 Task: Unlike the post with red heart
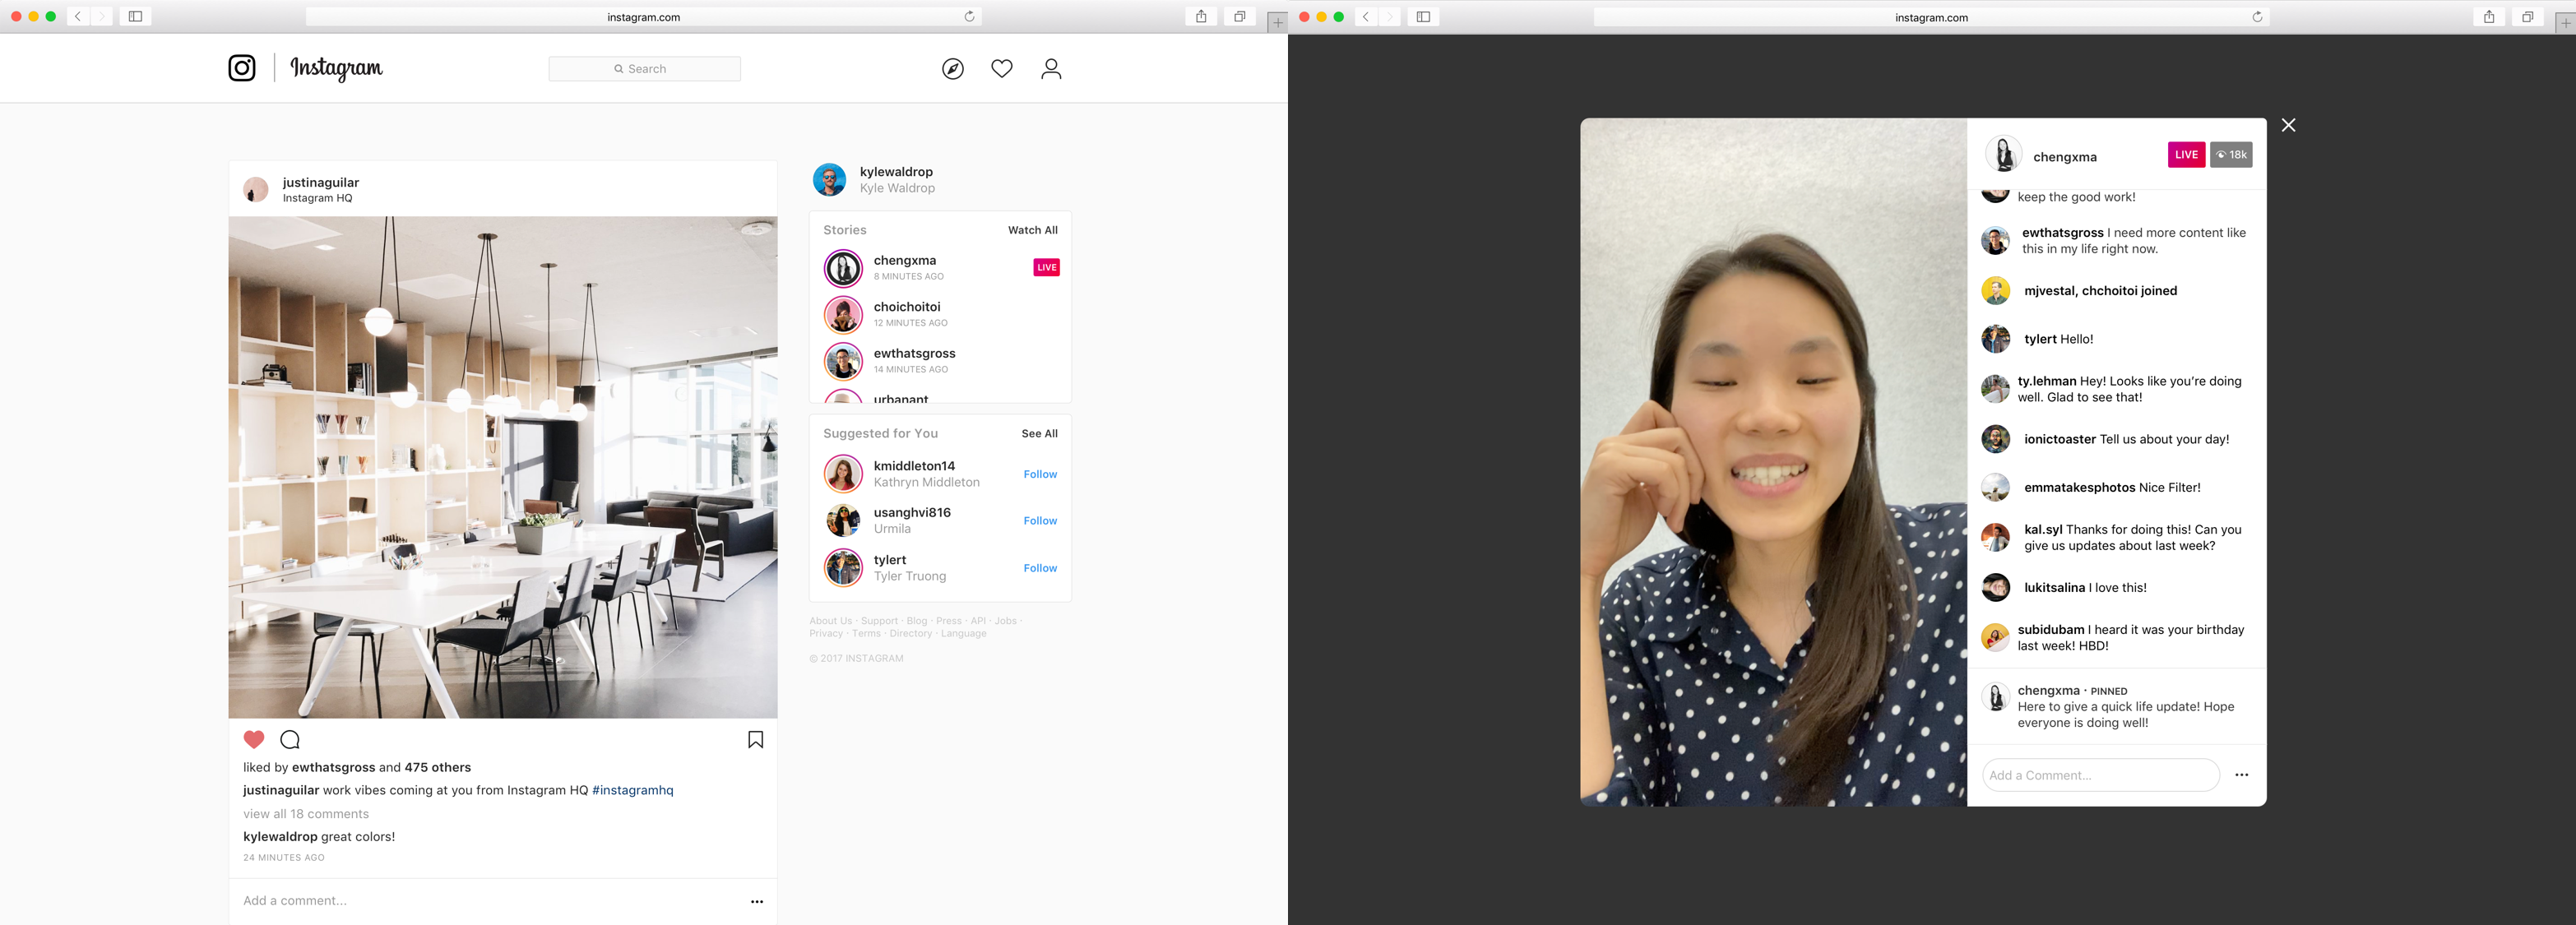[x=254, y=740]
